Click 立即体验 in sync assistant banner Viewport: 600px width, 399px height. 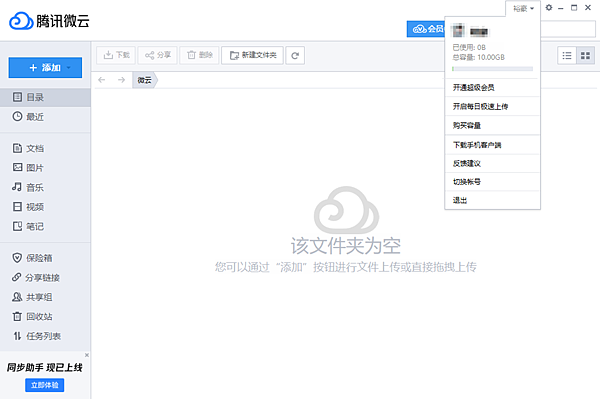click(x=44, y=385)
